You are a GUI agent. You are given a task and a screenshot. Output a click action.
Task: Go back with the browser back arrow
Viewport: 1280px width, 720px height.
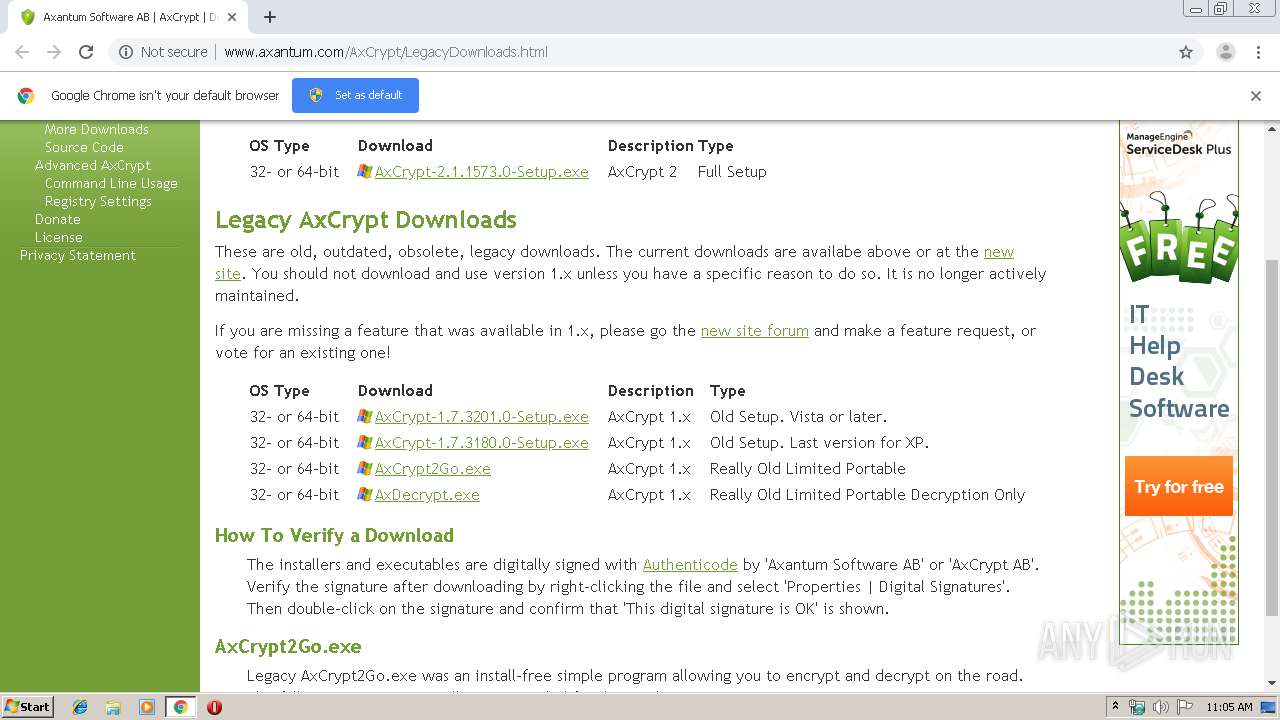pos(22,52)
